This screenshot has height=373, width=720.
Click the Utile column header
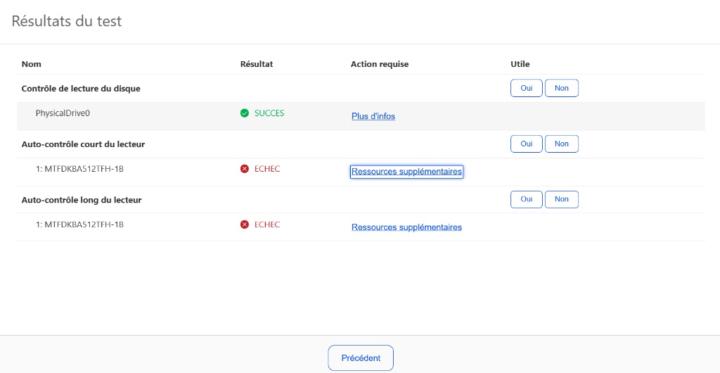pyautogui.click(x=520, y=64)
